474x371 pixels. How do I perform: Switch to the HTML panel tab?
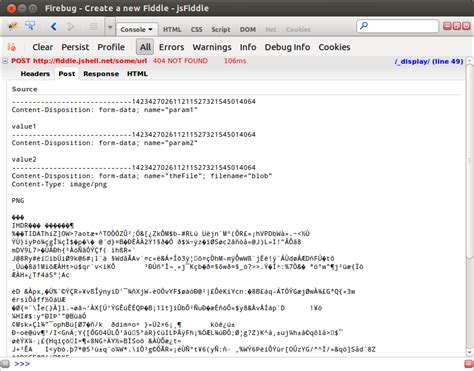coord(172,29)
